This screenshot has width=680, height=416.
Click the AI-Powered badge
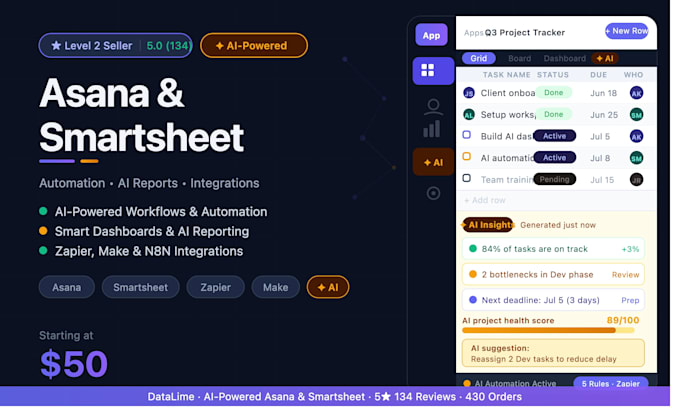pos(254,46)
